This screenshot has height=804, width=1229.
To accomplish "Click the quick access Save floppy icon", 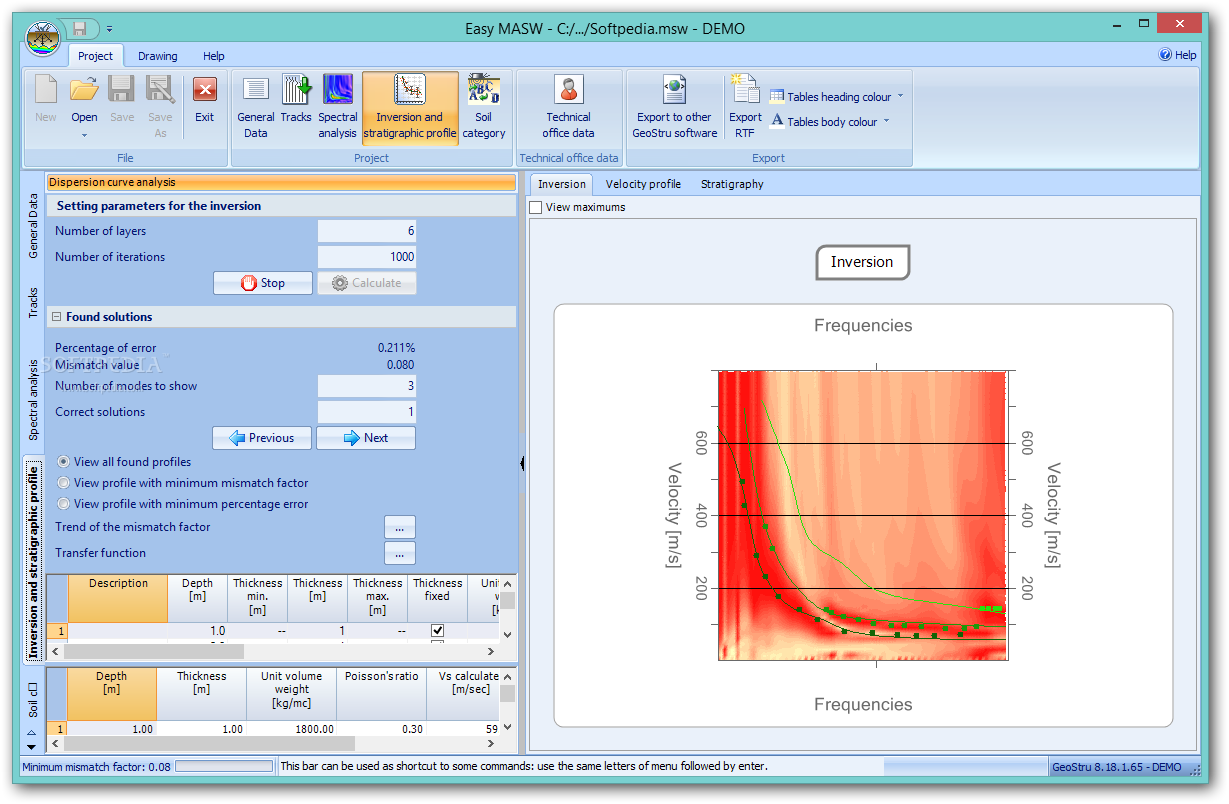I will tap(79, 28).
